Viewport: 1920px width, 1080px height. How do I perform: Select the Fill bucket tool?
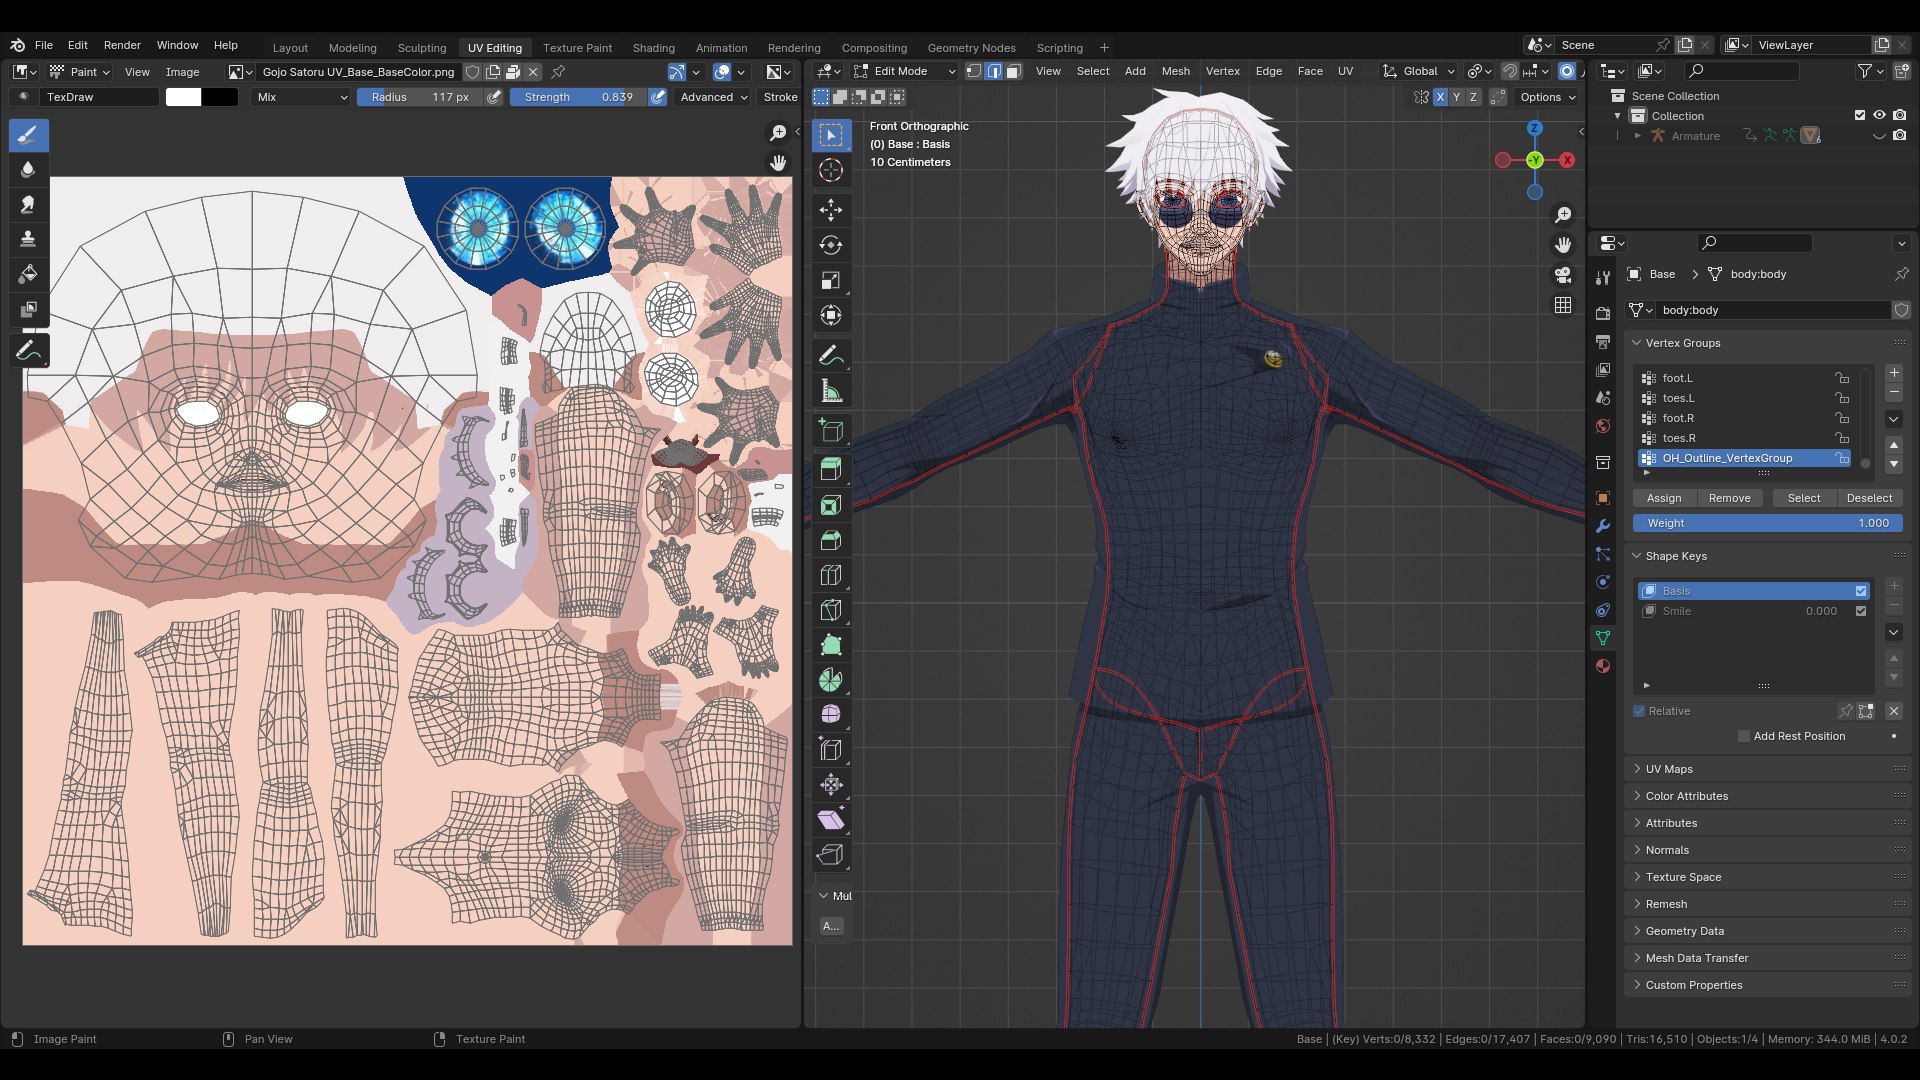coord(29,275)
